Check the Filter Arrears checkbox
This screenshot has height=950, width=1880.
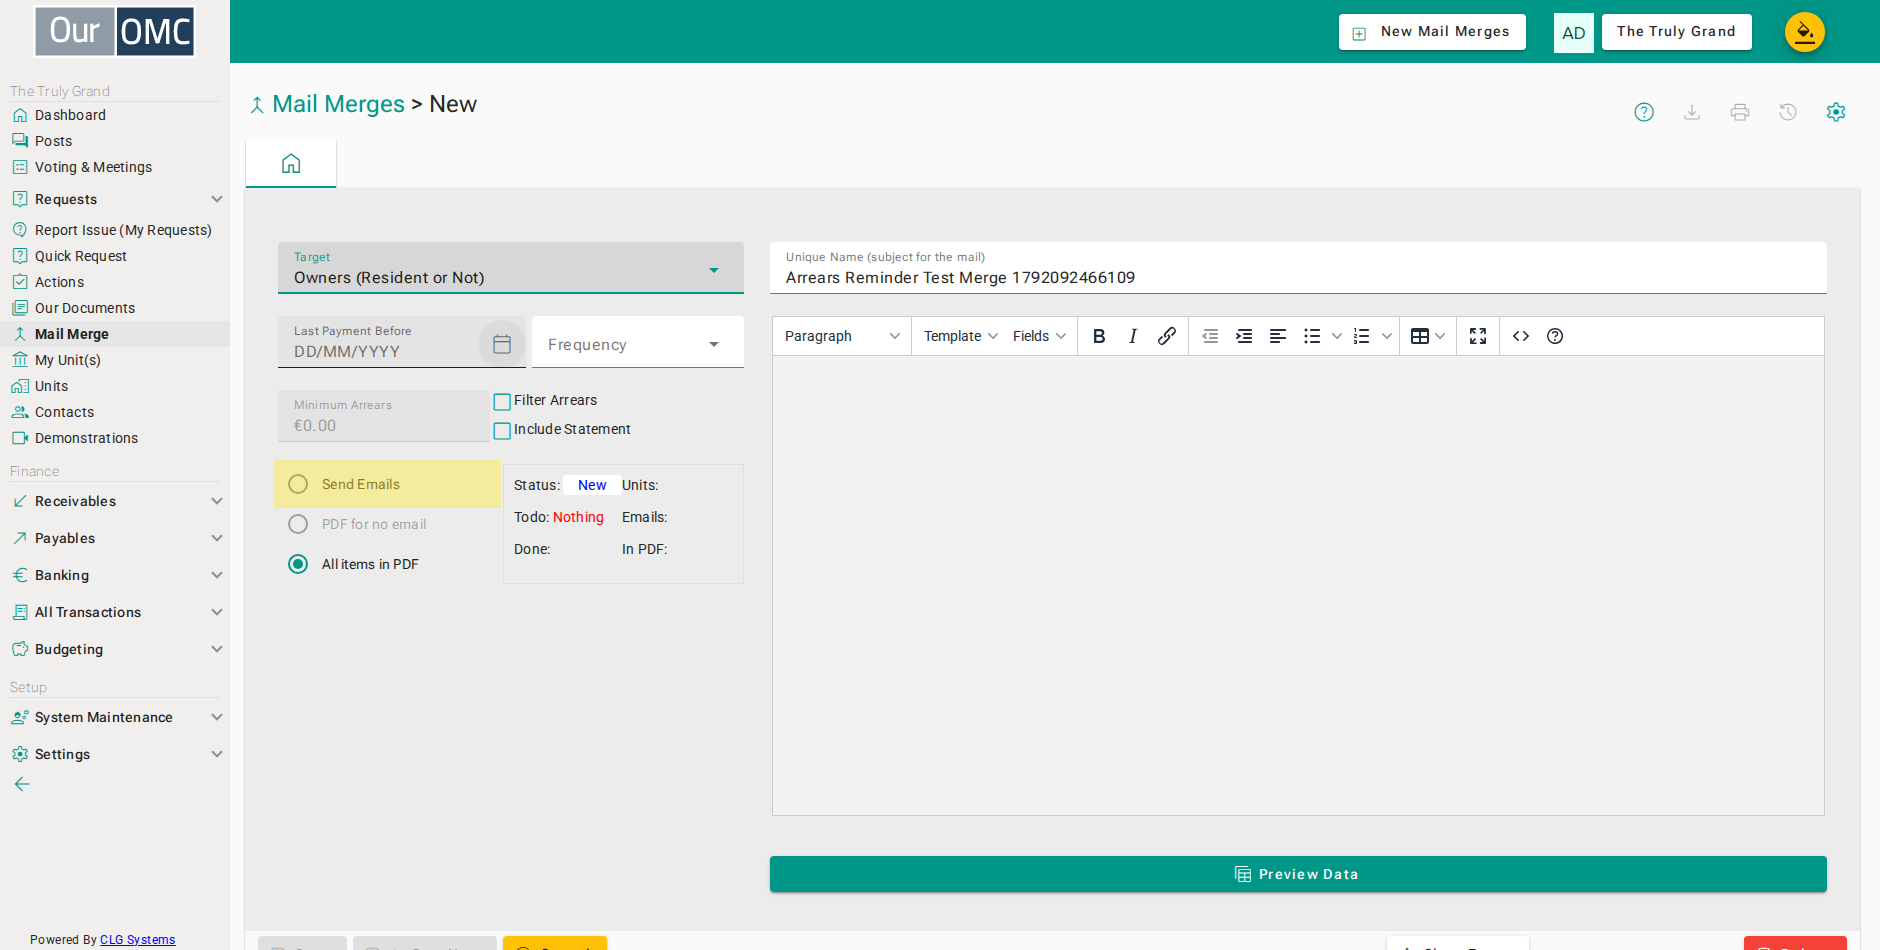click(x=502, y=401)
